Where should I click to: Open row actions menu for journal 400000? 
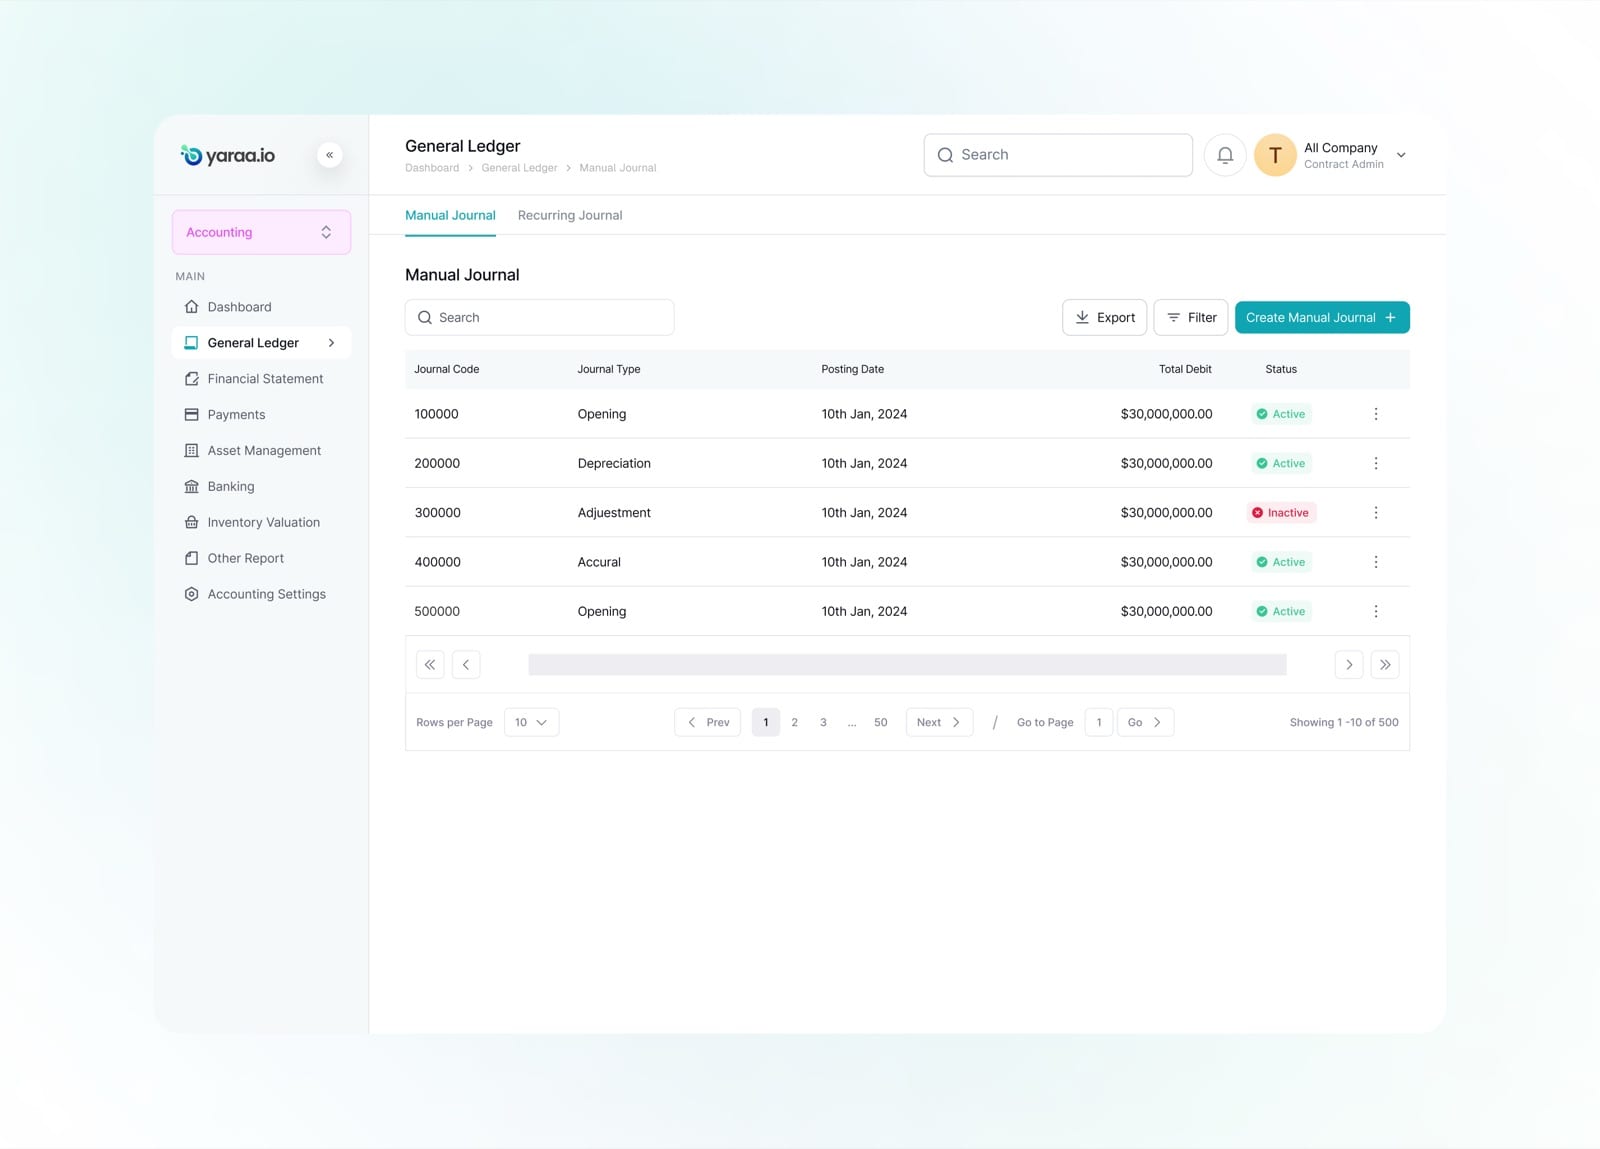[1376, 562]
